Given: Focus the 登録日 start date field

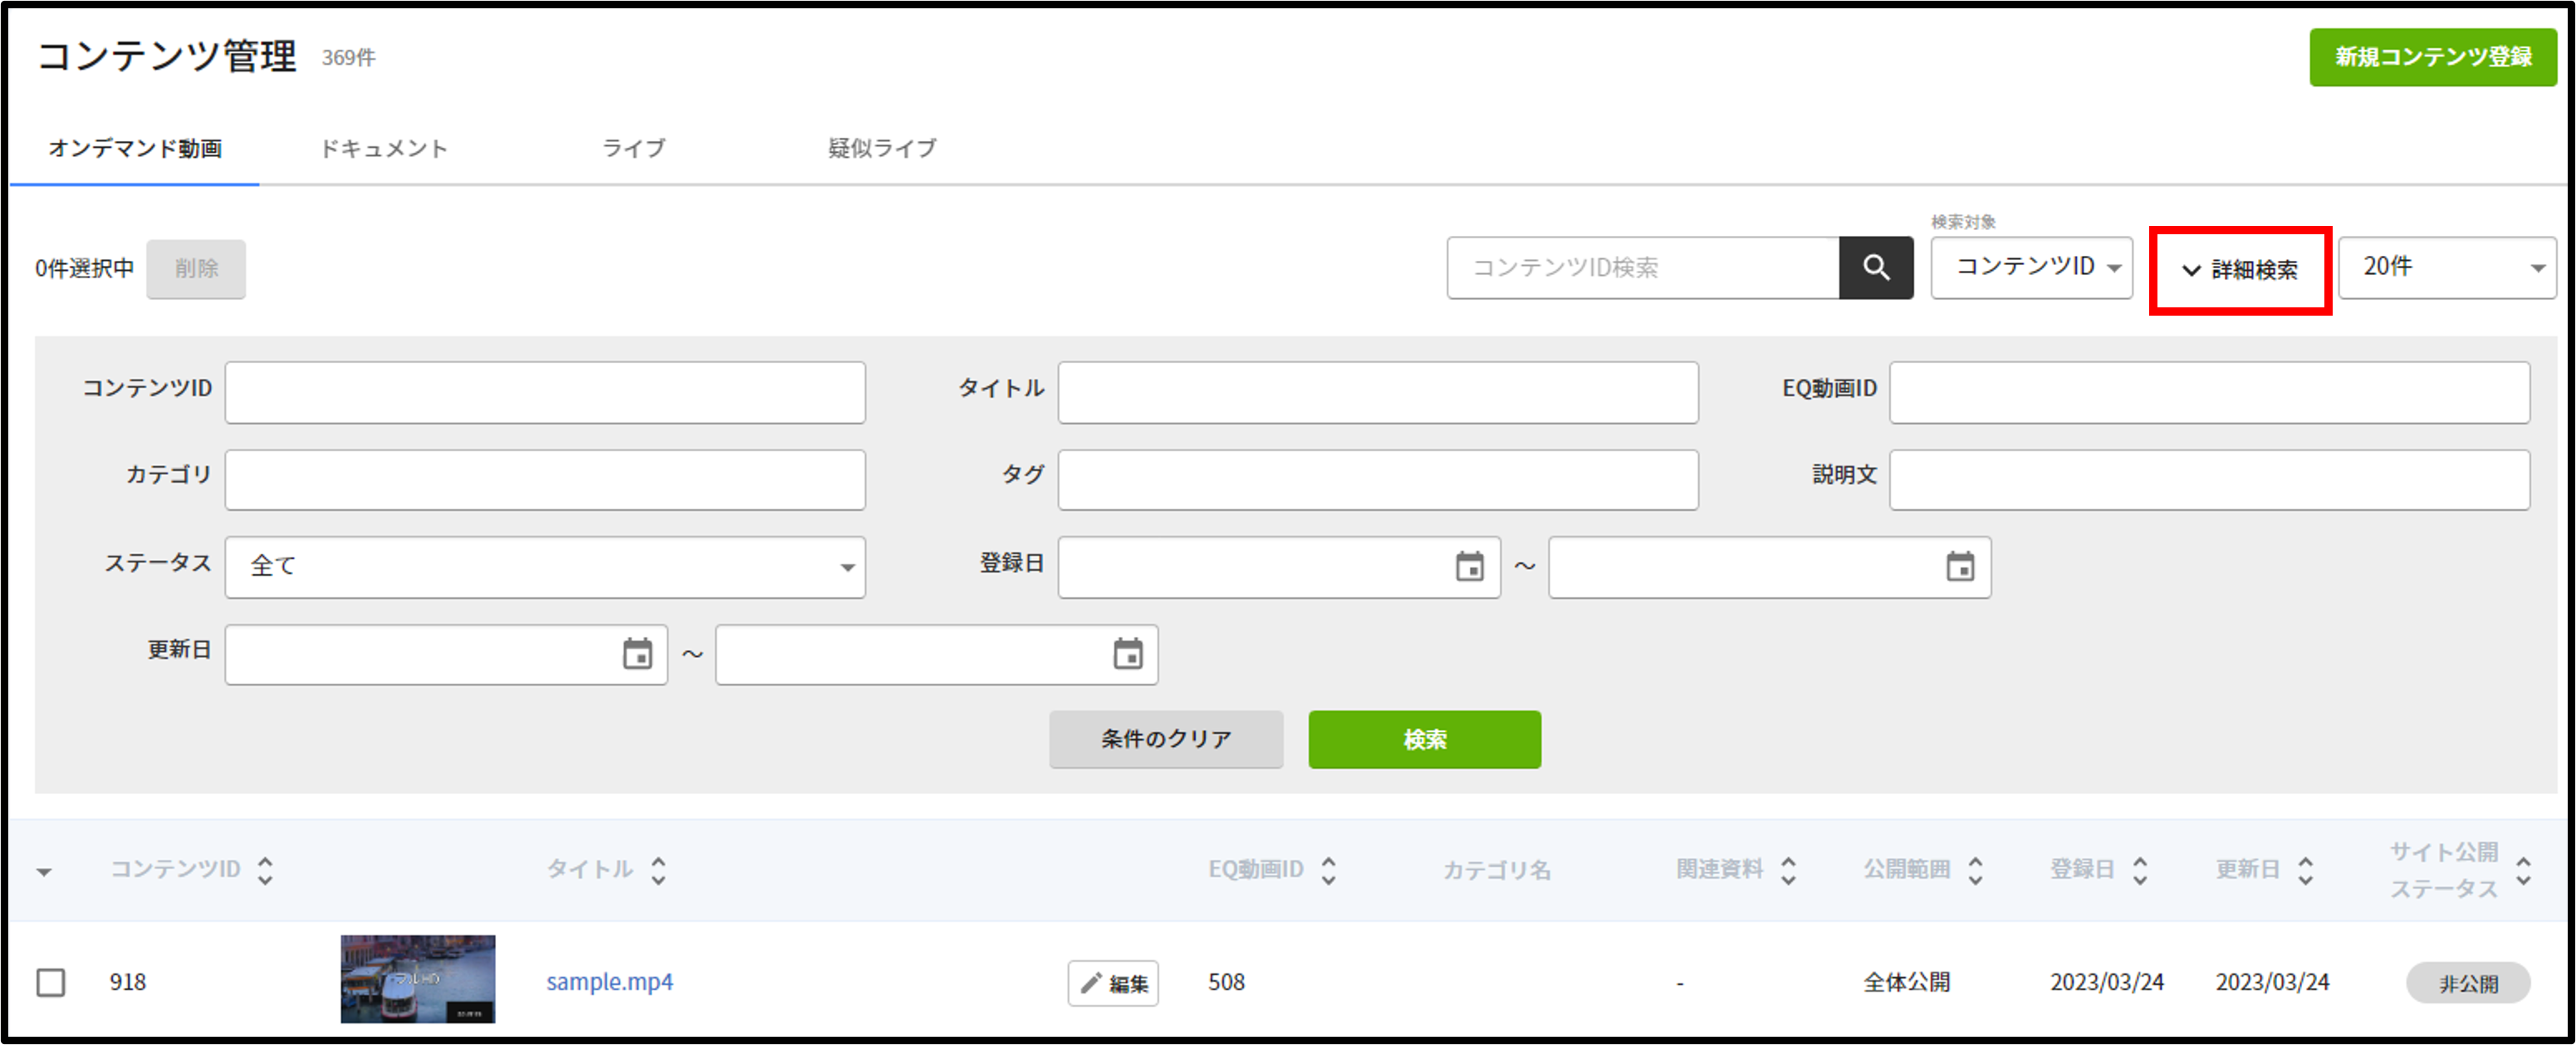Looking at the screenshot, I should click(x=1279, y=567).
